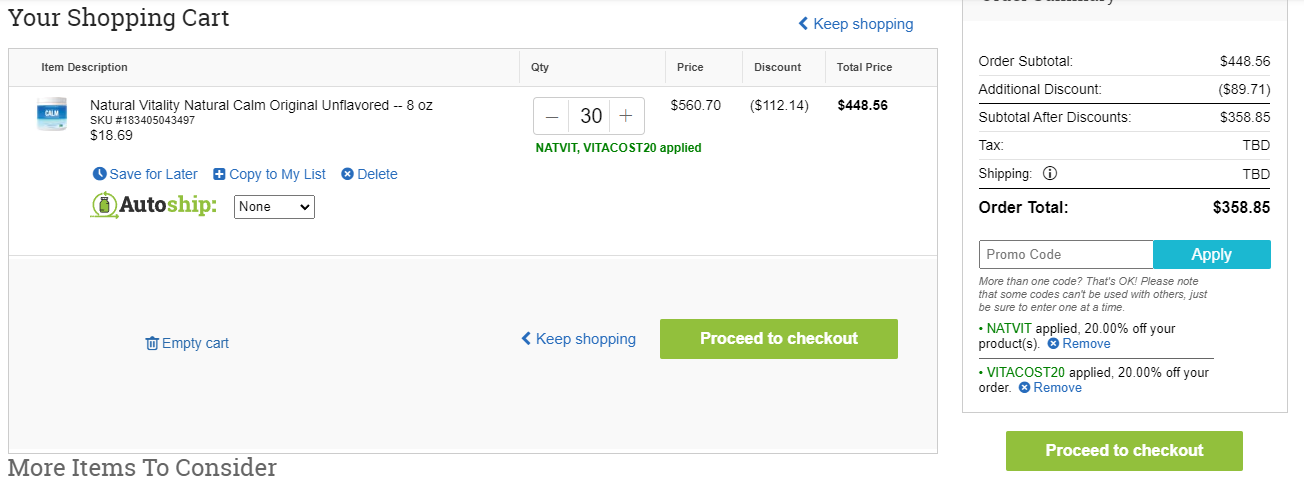Click the Remove x icon for NATVIT

(x=1053, y=344)
